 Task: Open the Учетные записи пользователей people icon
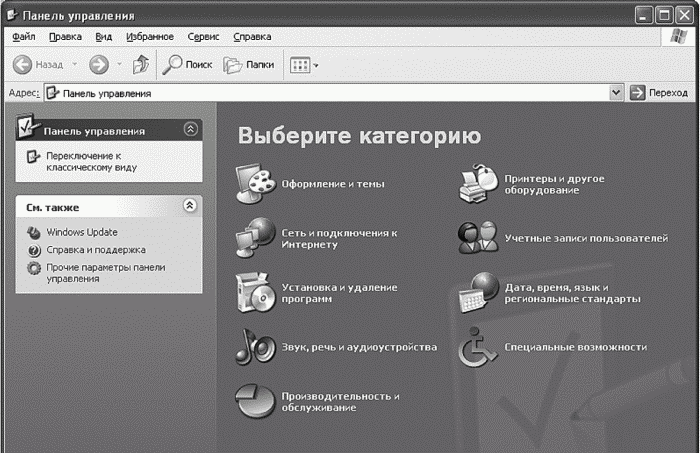pos(478,238)
